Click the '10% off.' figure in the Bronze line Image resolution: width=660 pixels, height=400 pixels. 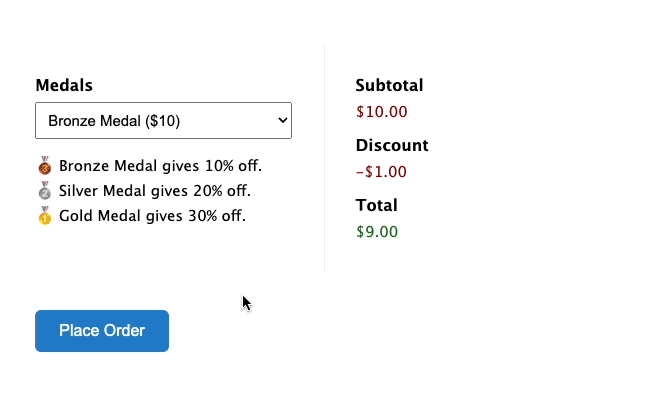[234, 166]
